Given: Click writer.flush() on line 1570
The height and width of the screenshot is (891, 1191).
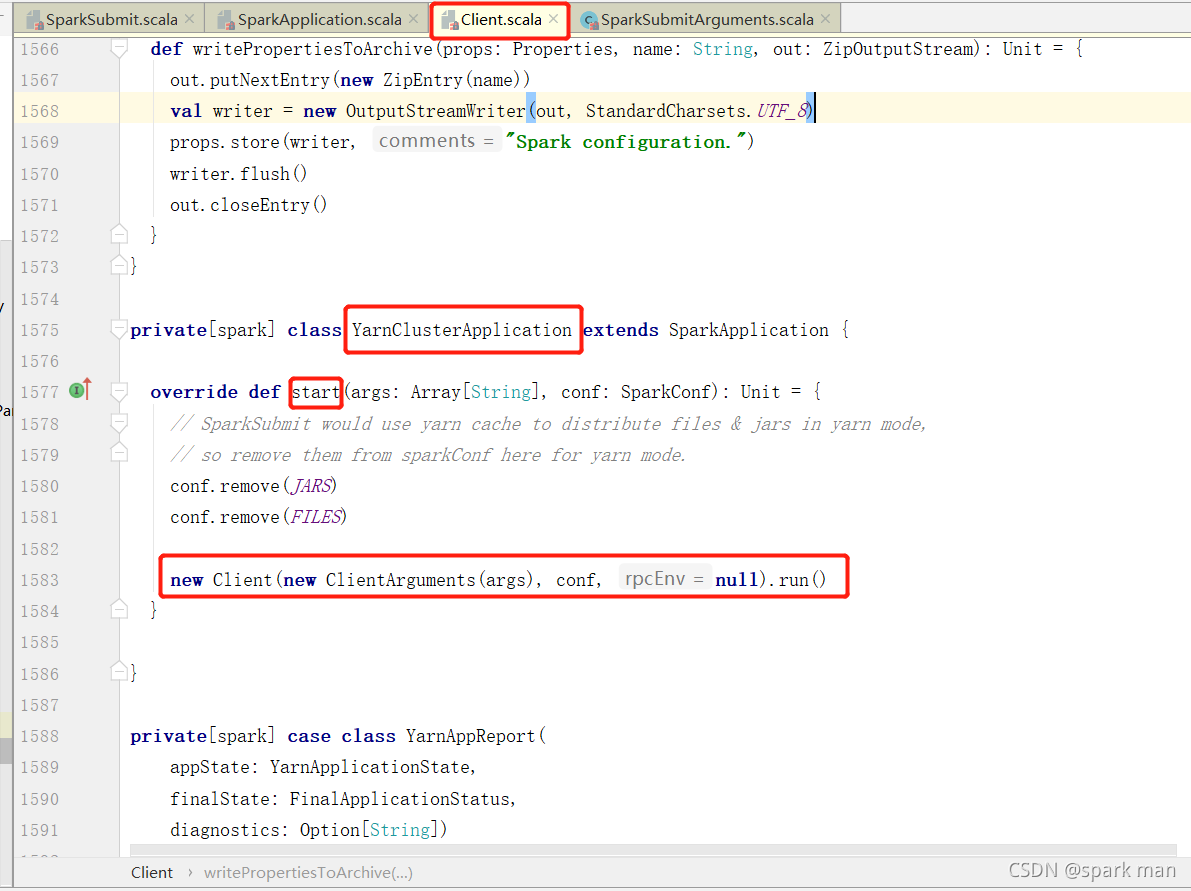Looking at the screenshot, I should pos(239,174).
